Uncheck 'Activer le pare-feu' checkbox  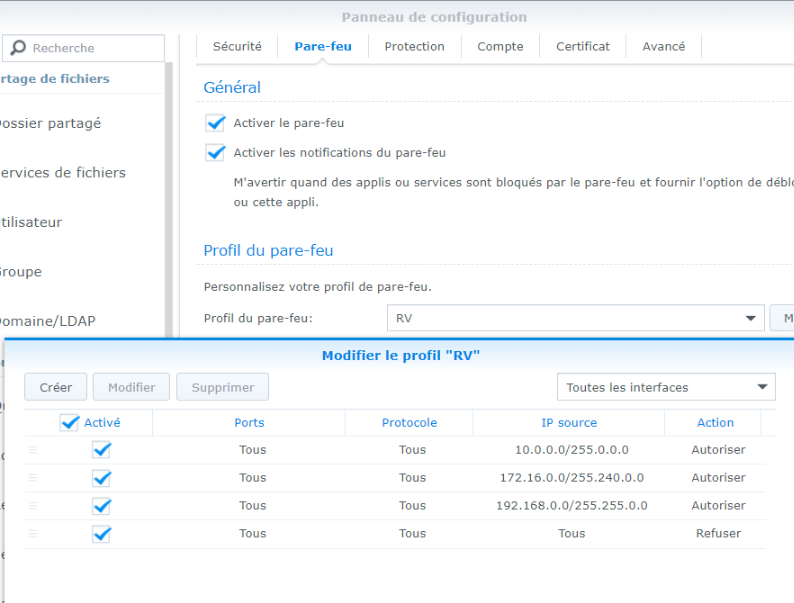click(x=215, y=123)
